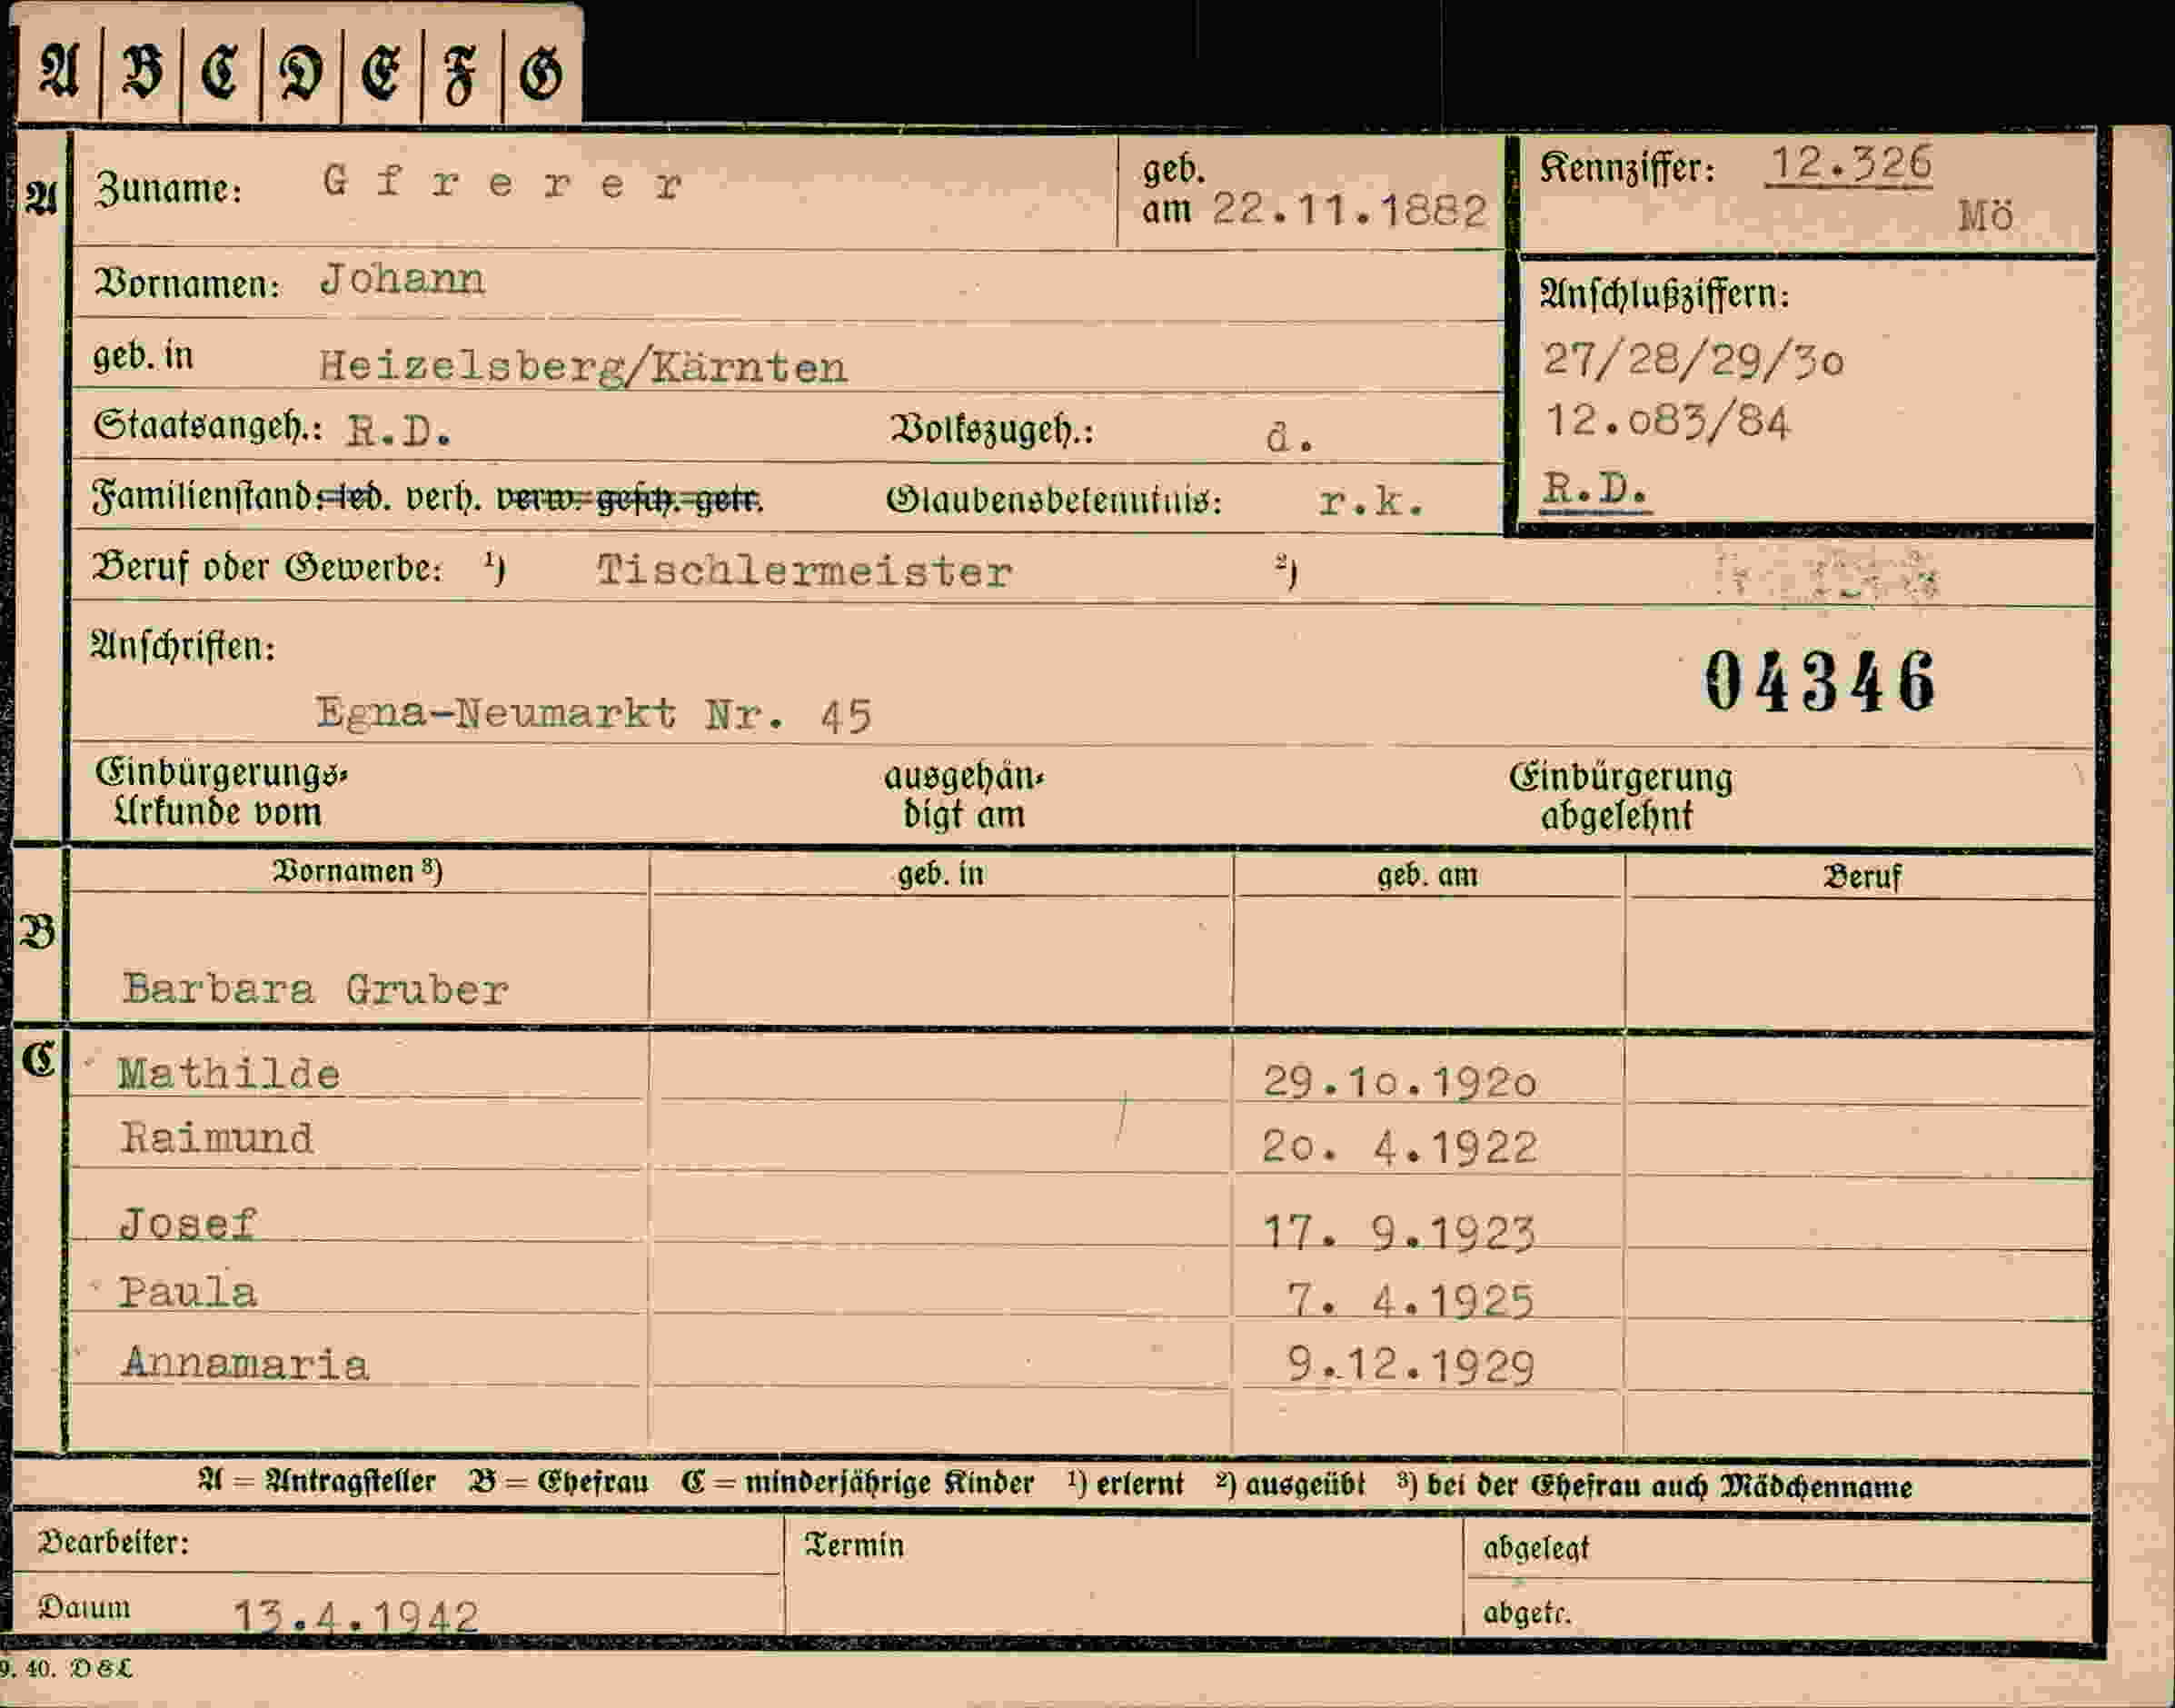Select index tab letter A
Viewport: 2175px width, 1708px height.
59,72
